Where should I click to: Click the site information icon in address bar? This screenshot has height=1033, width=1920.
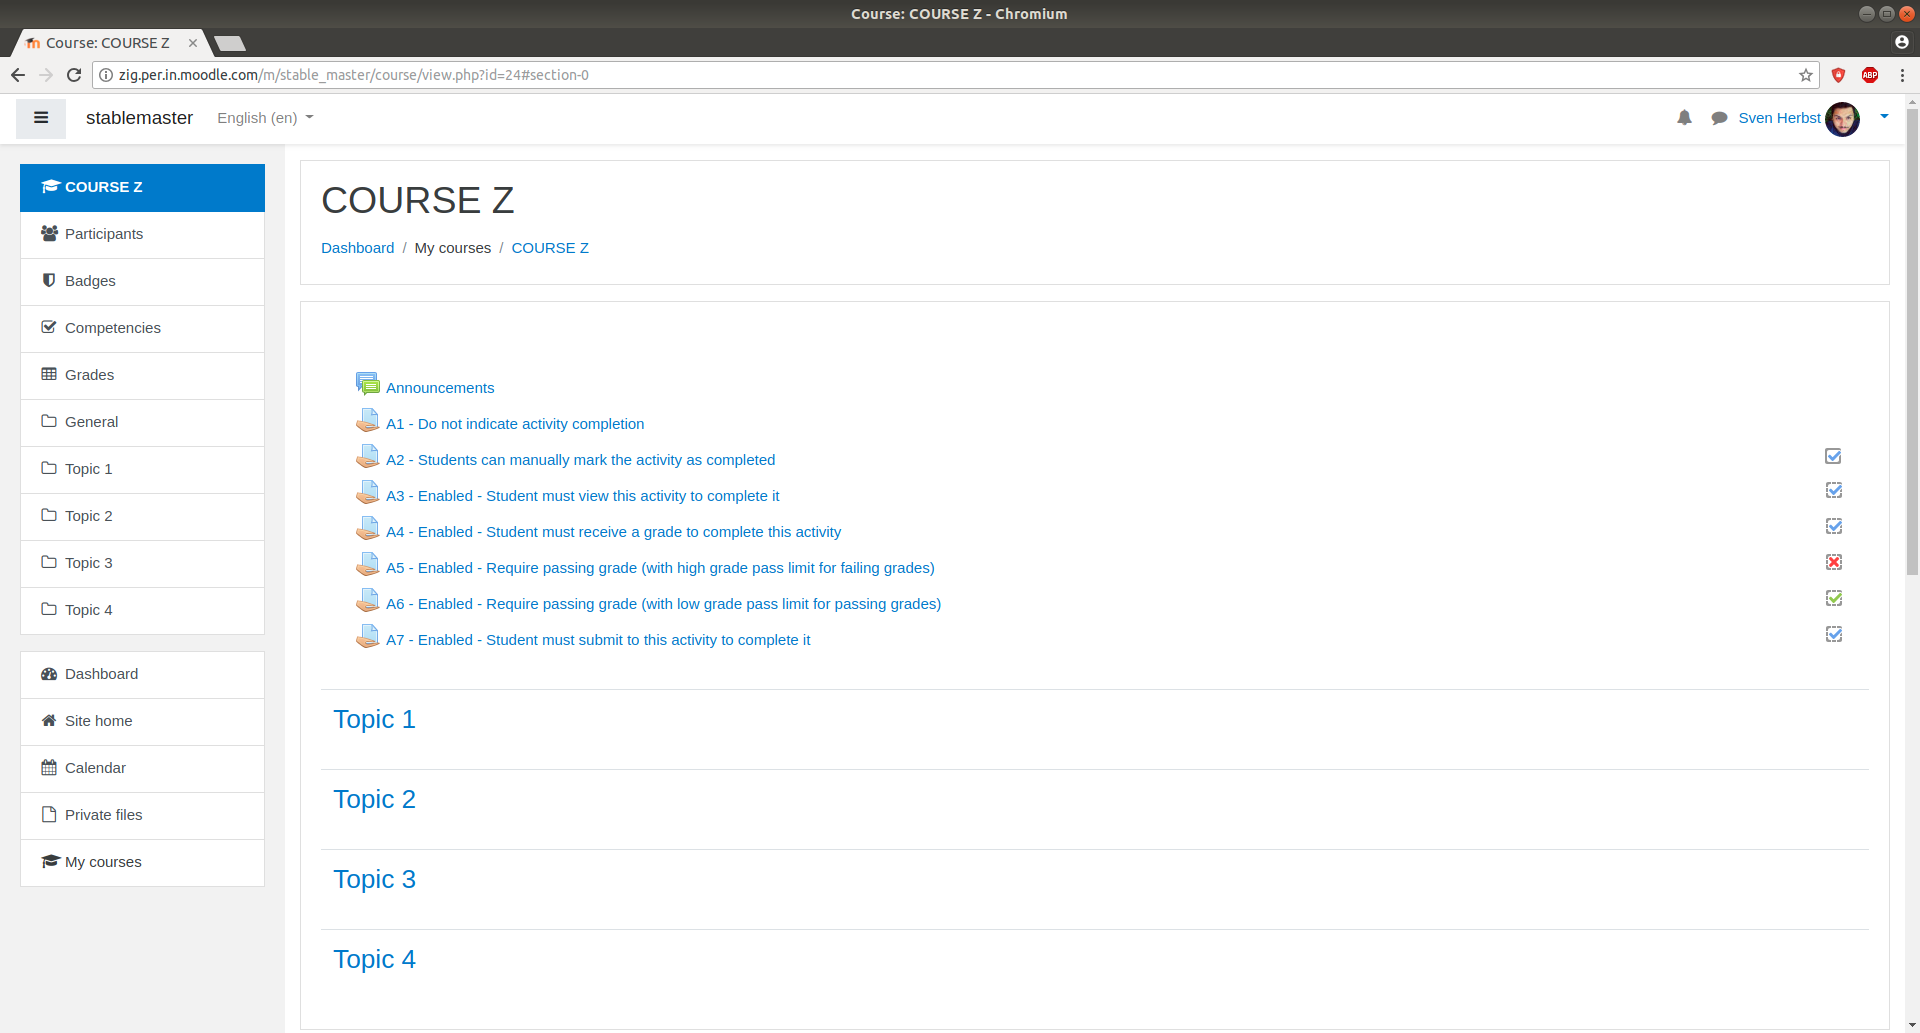(106, 75)
